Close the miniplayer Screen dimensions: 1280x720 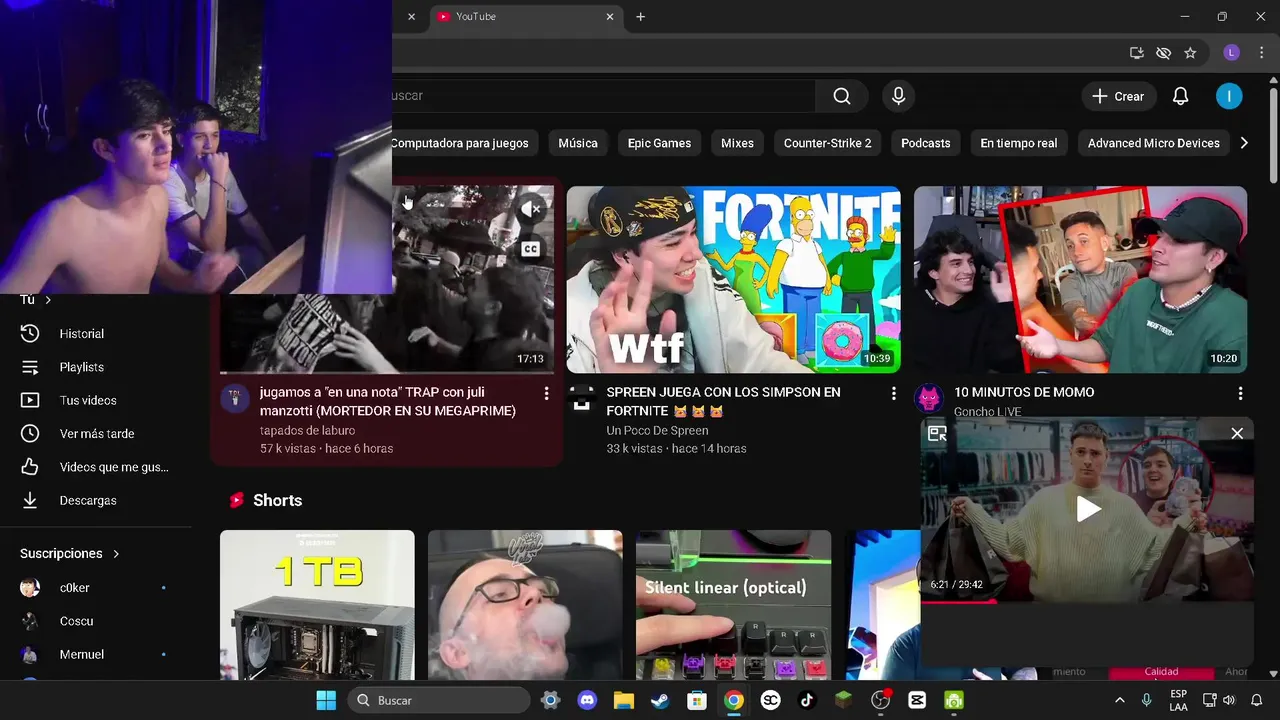tap(1237, 433)
